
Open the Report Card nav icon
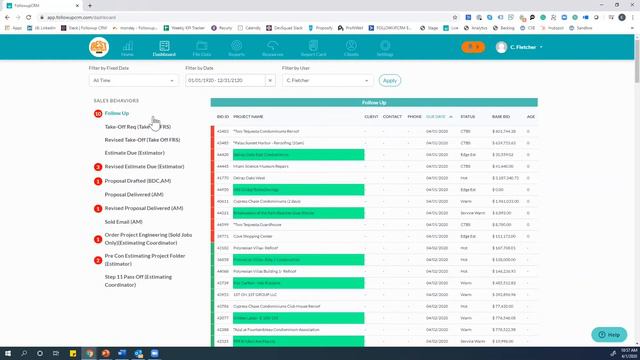coord(313,48)
